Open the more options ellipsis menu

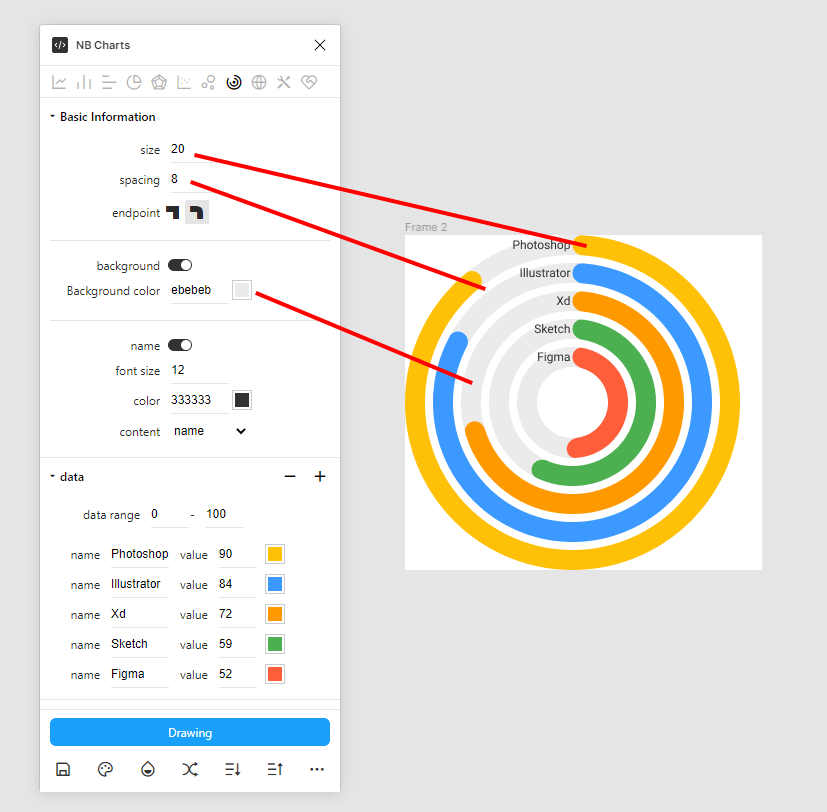coord(317,769)
